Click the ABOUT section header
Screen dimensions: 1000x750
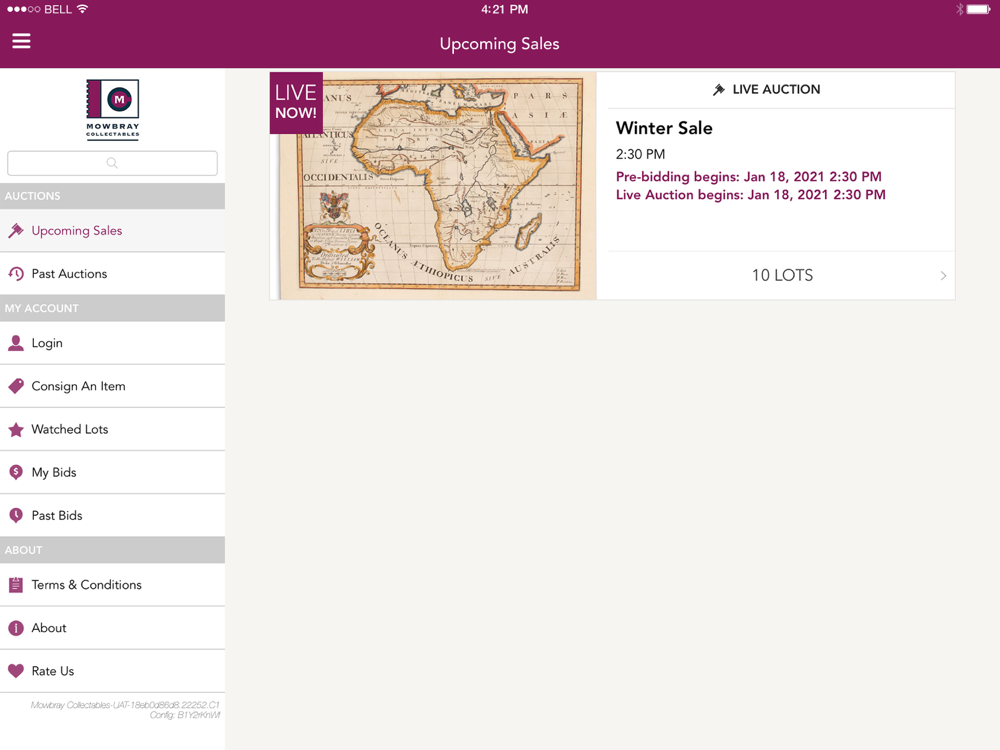[112, 550]
